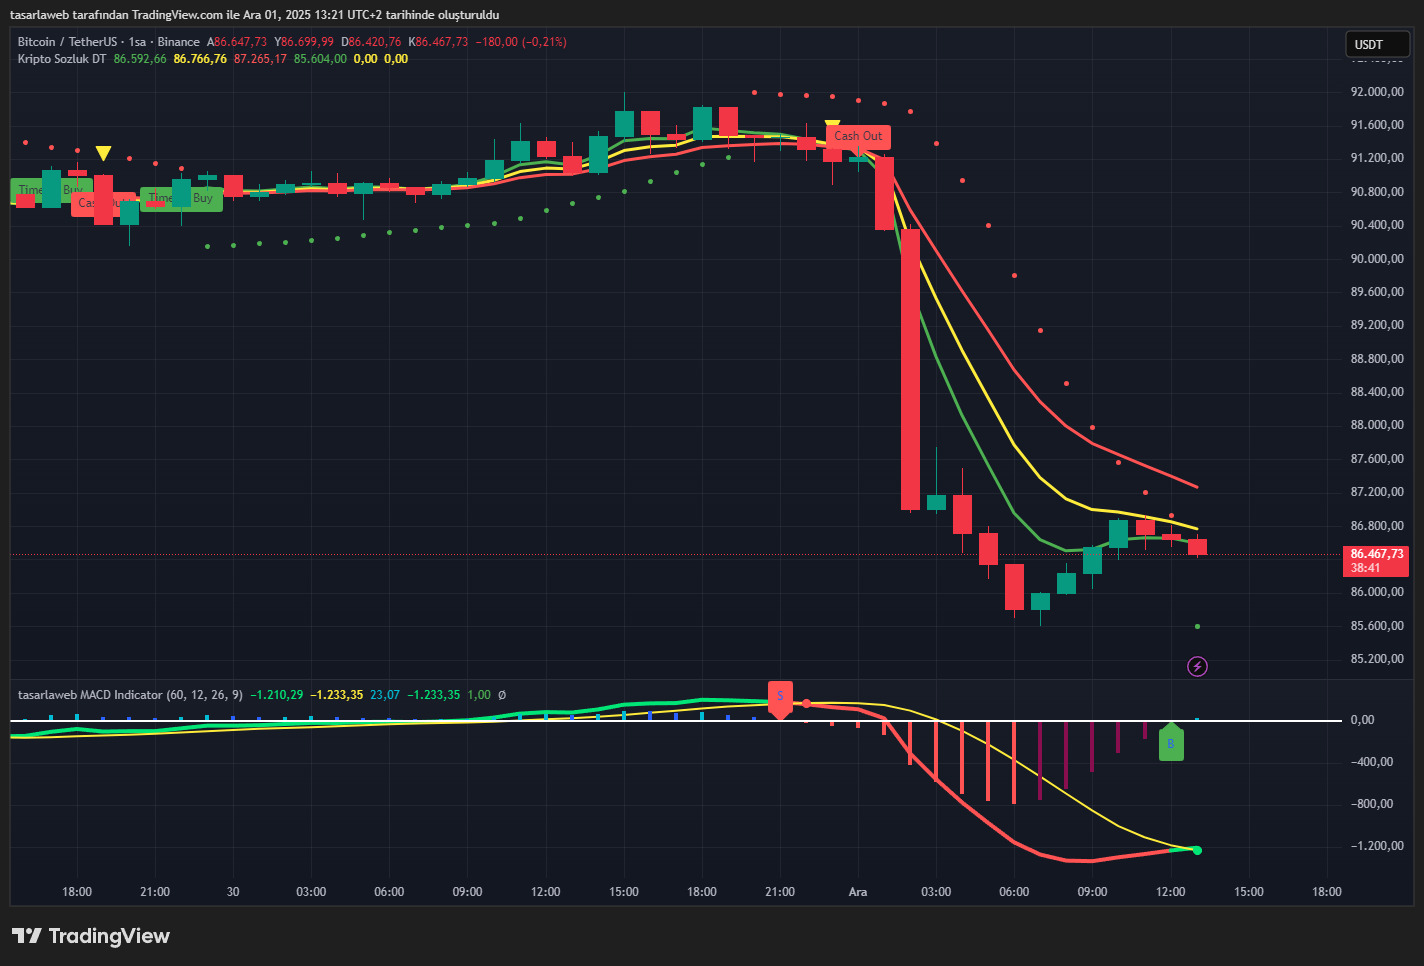Select the green B buy marker on MACD

[x=1171, y=743]
